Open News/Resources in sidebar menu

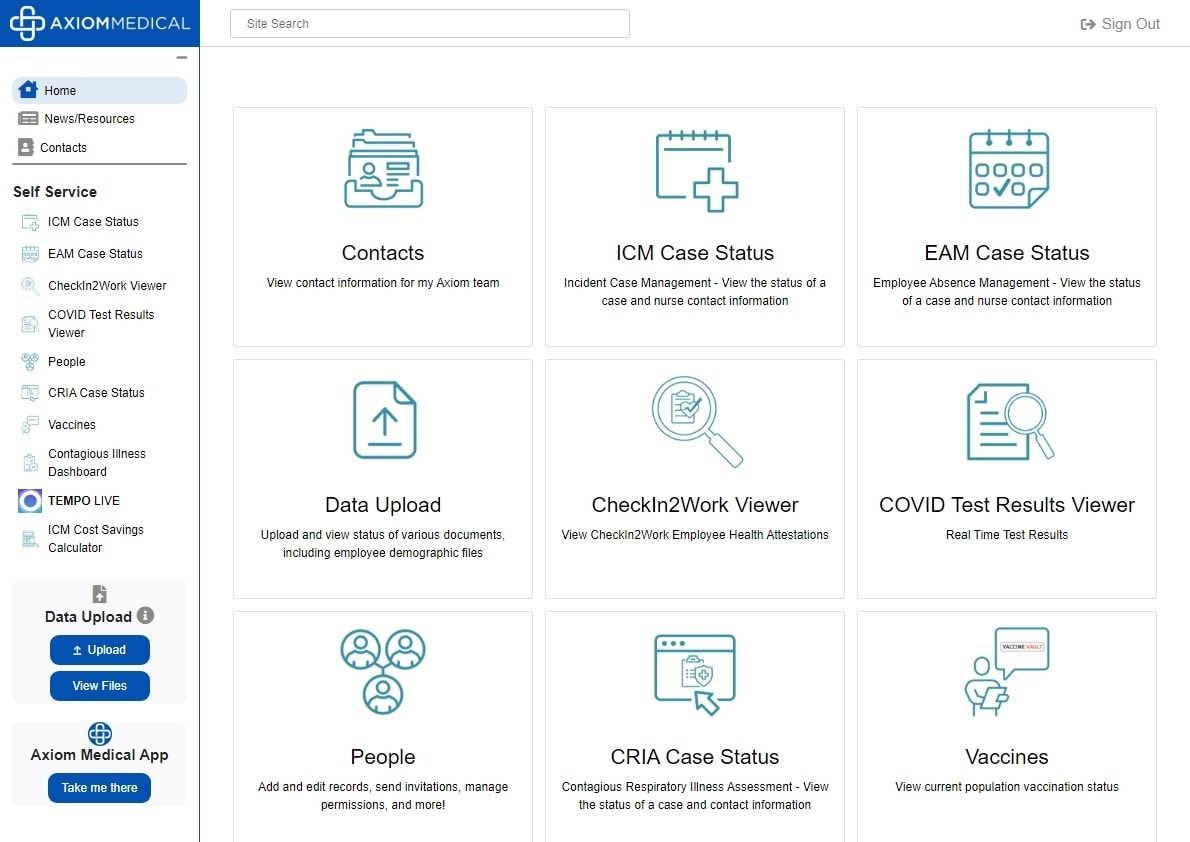point(89,118)
